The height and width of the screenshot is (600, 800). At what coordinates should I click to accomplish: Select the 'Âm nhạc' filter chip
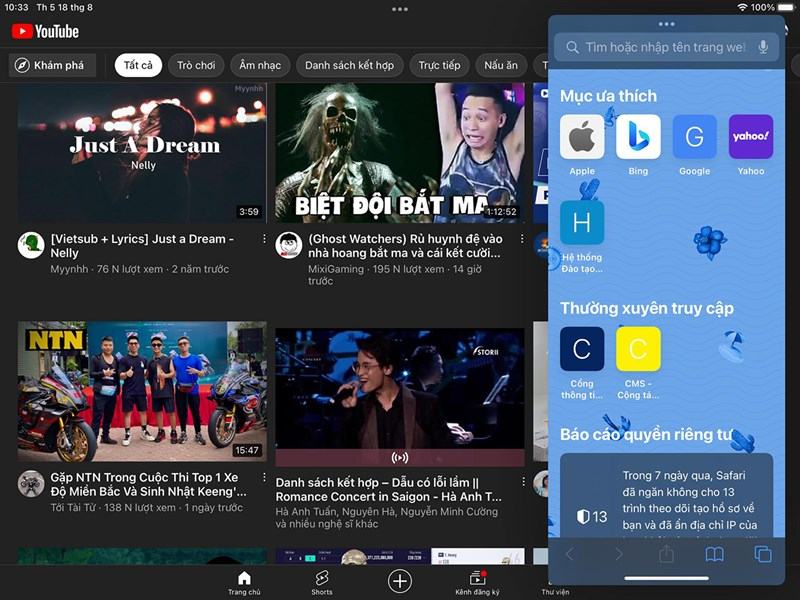point(260,66)
